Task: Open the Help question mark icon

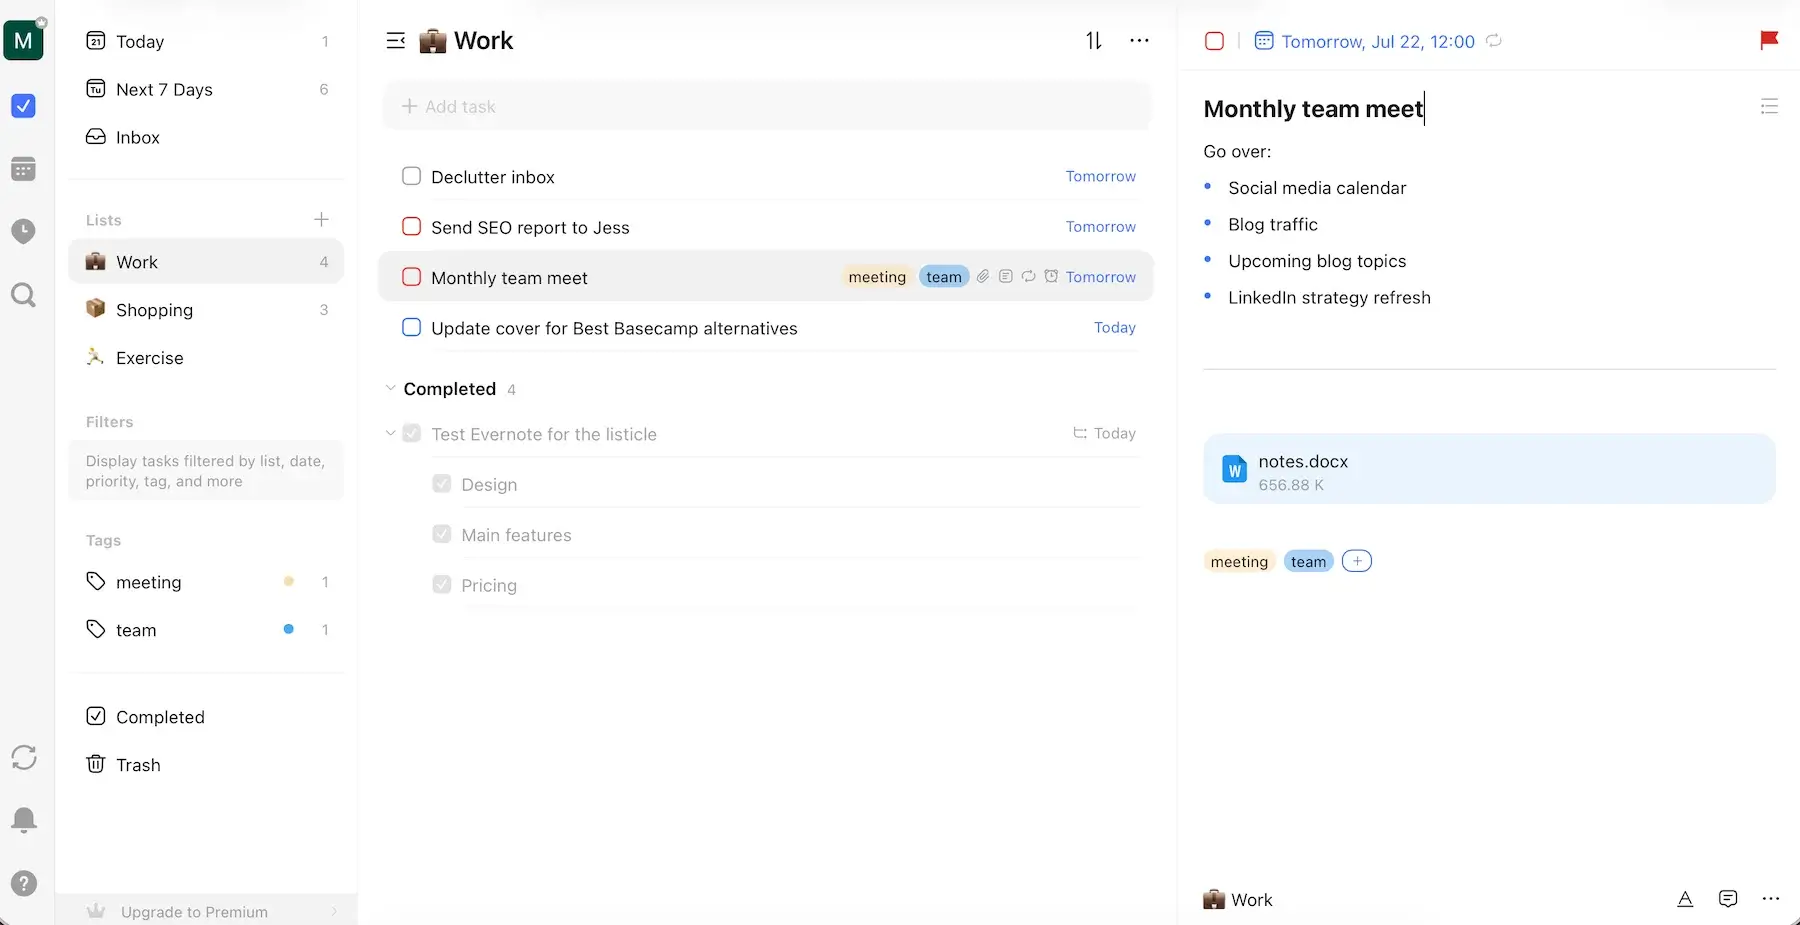Action: (x=24, y=883)
